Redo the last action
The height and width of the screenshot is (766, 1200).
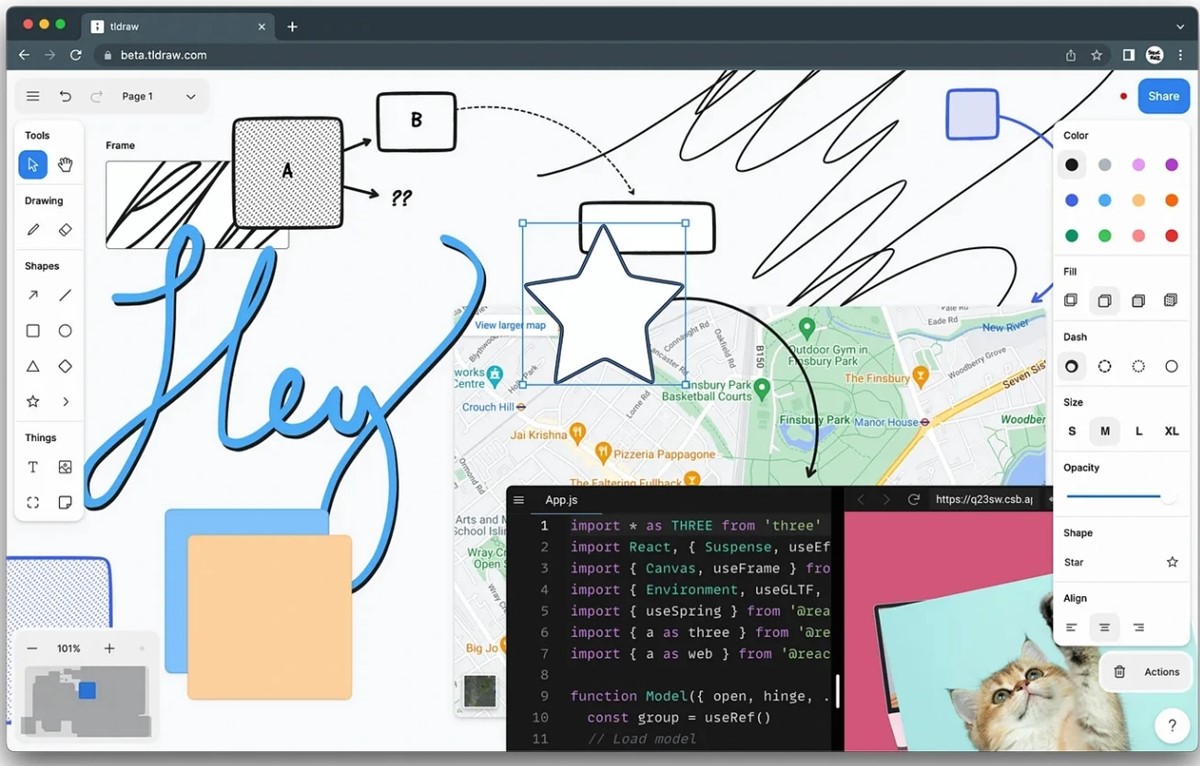pos(97,96)
